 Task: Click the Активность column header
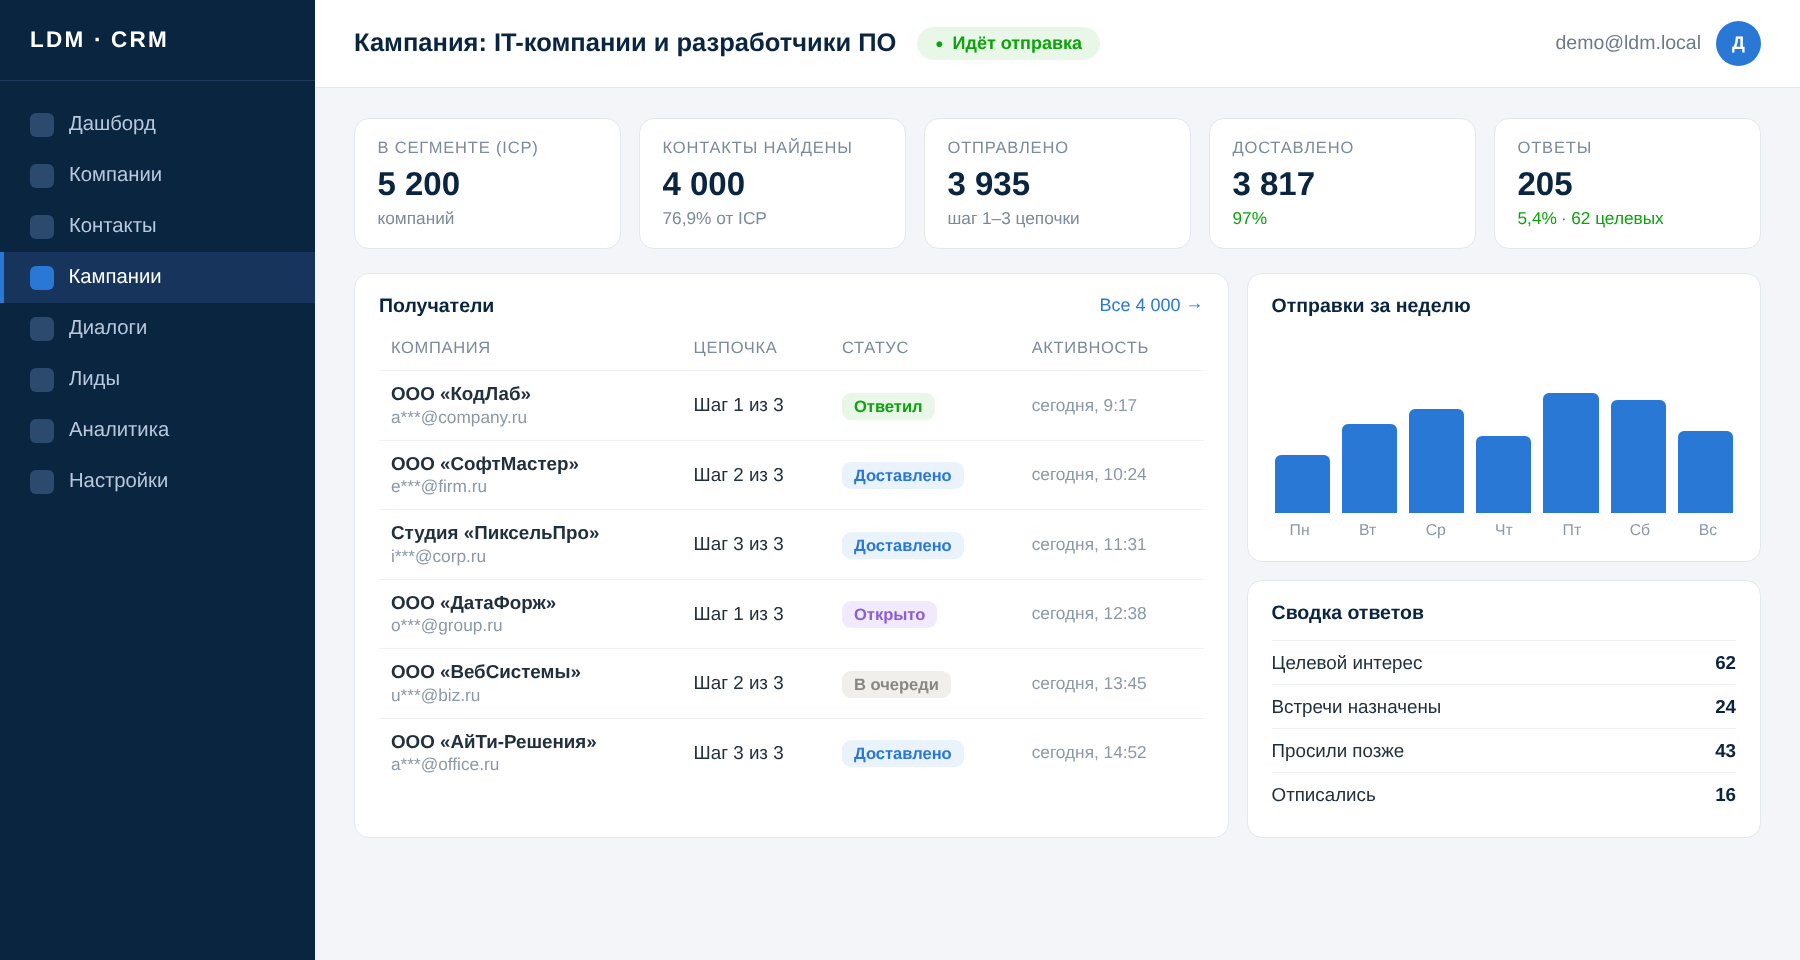(1090, 348)
